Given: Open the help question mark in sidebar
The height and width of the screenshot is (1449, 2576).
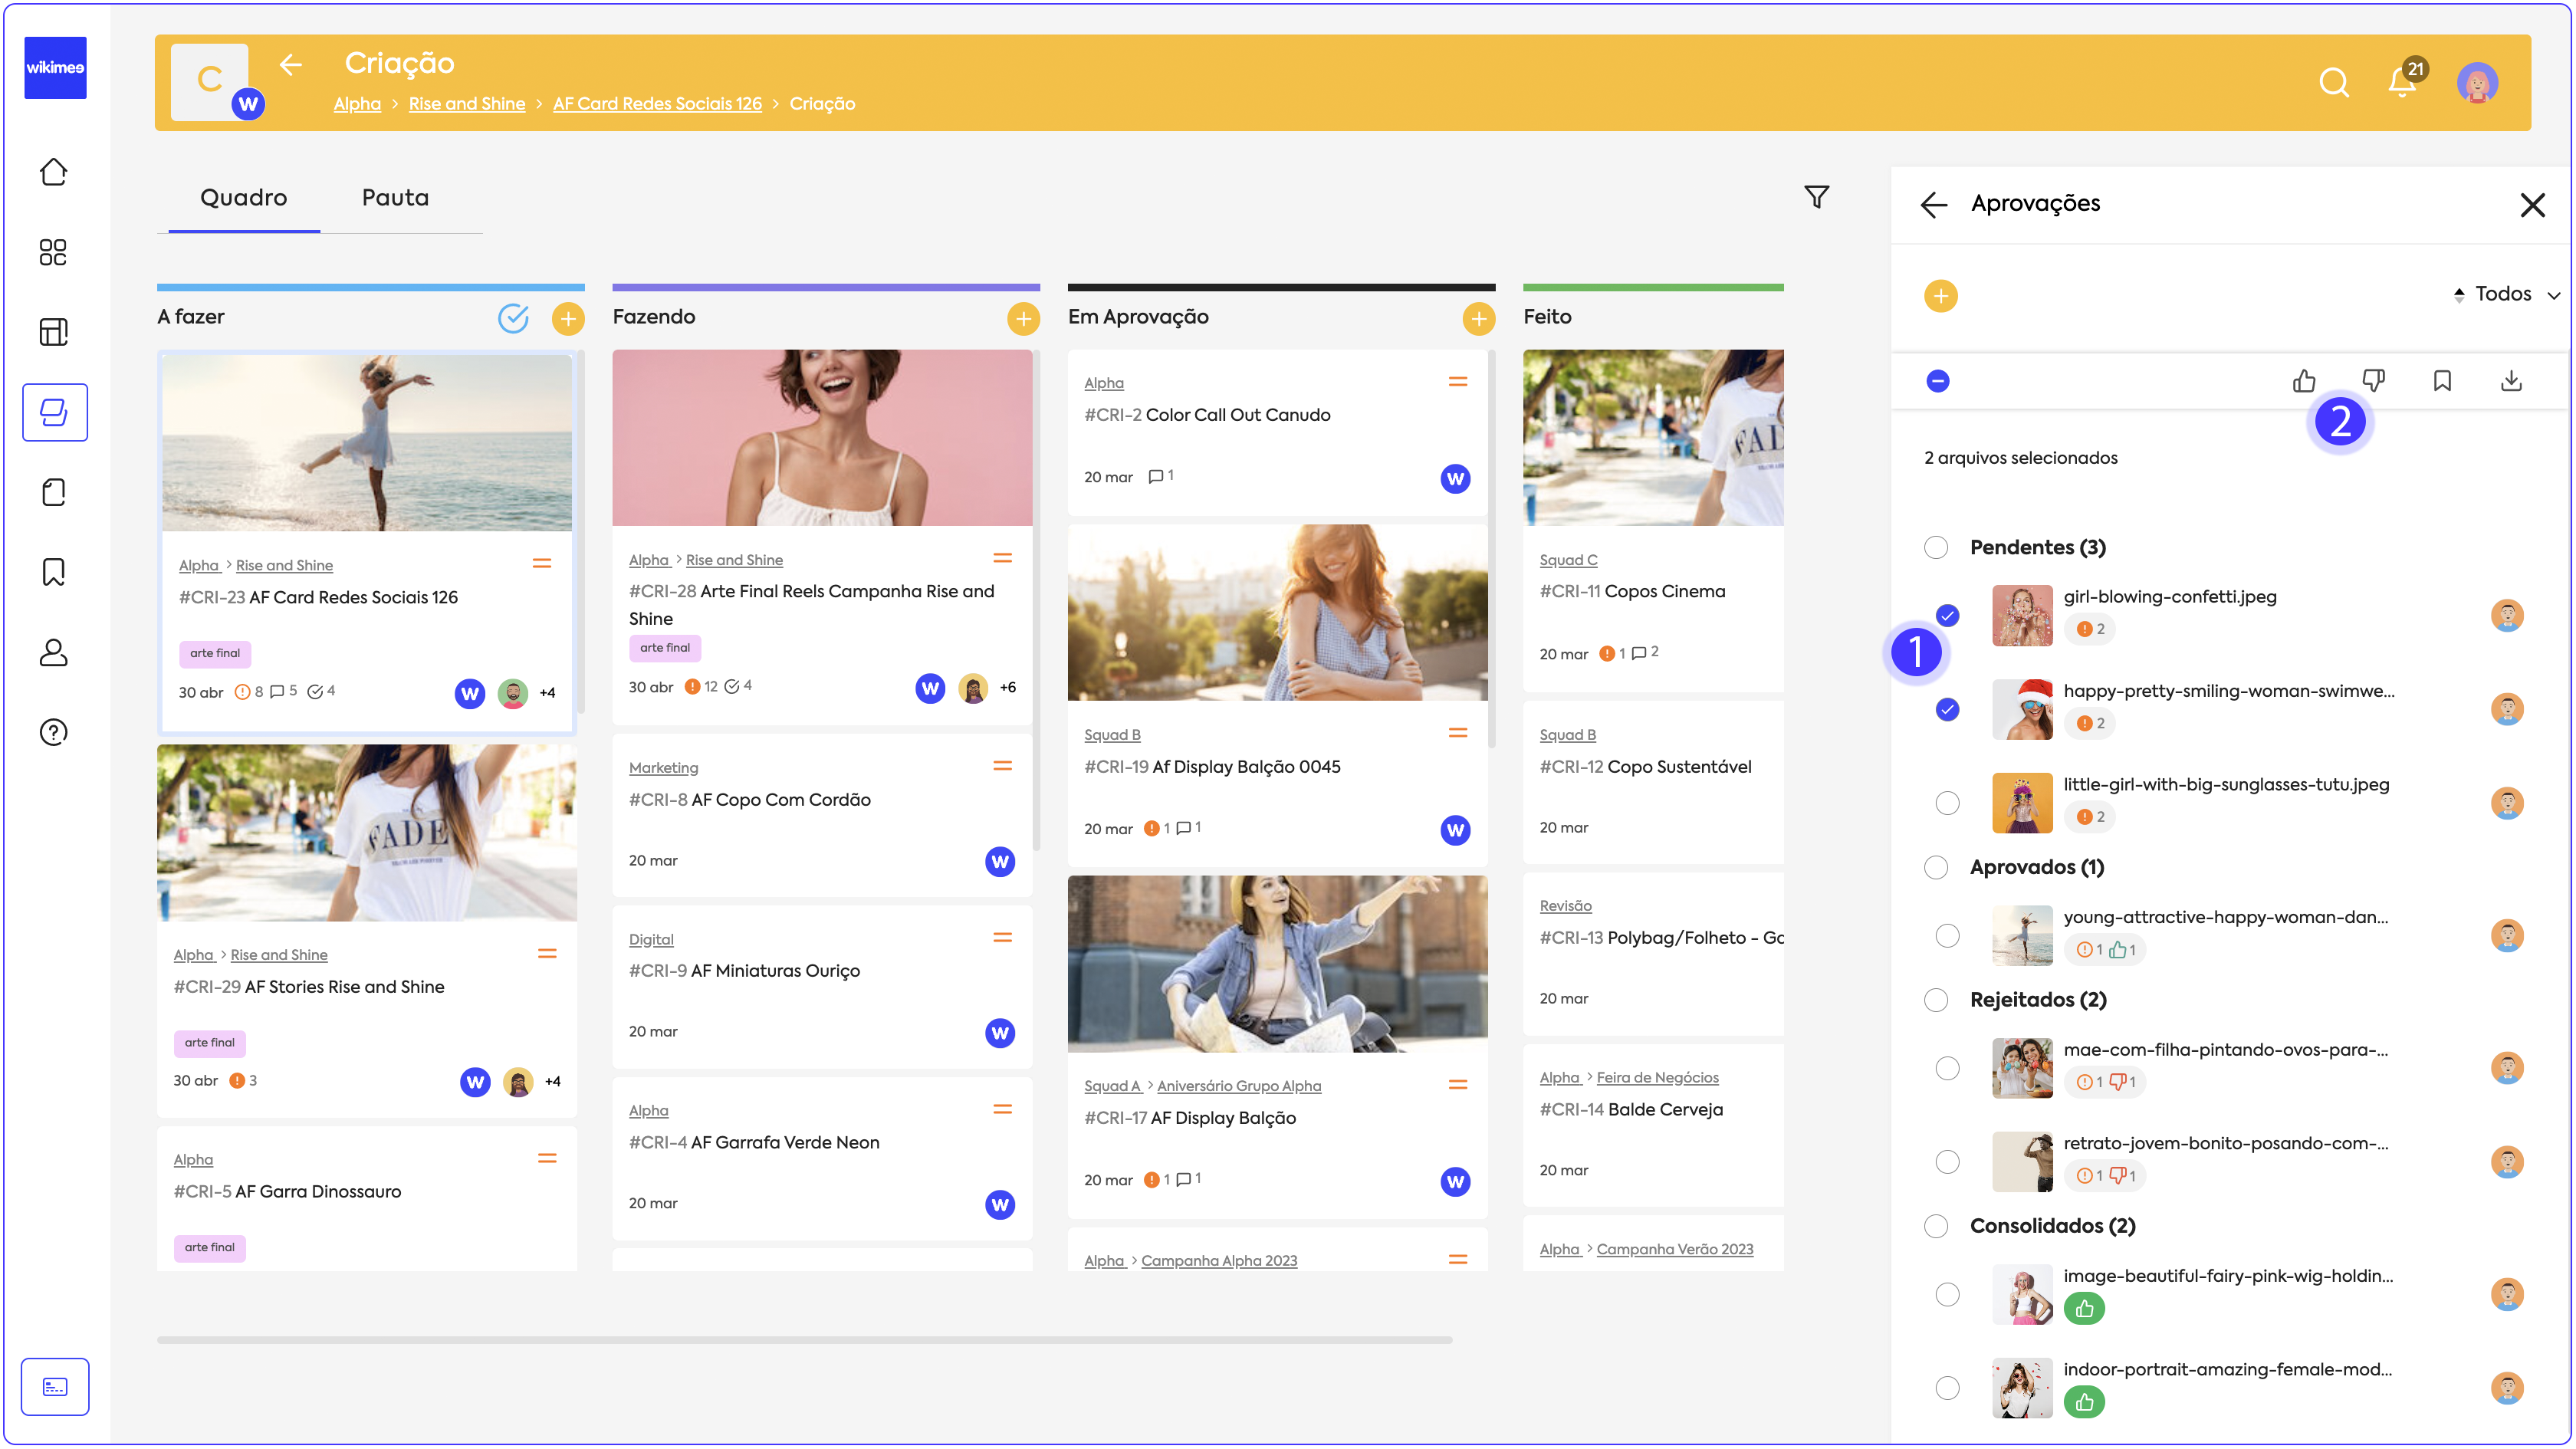Looking at the screenshot, I should click(54, 732).
